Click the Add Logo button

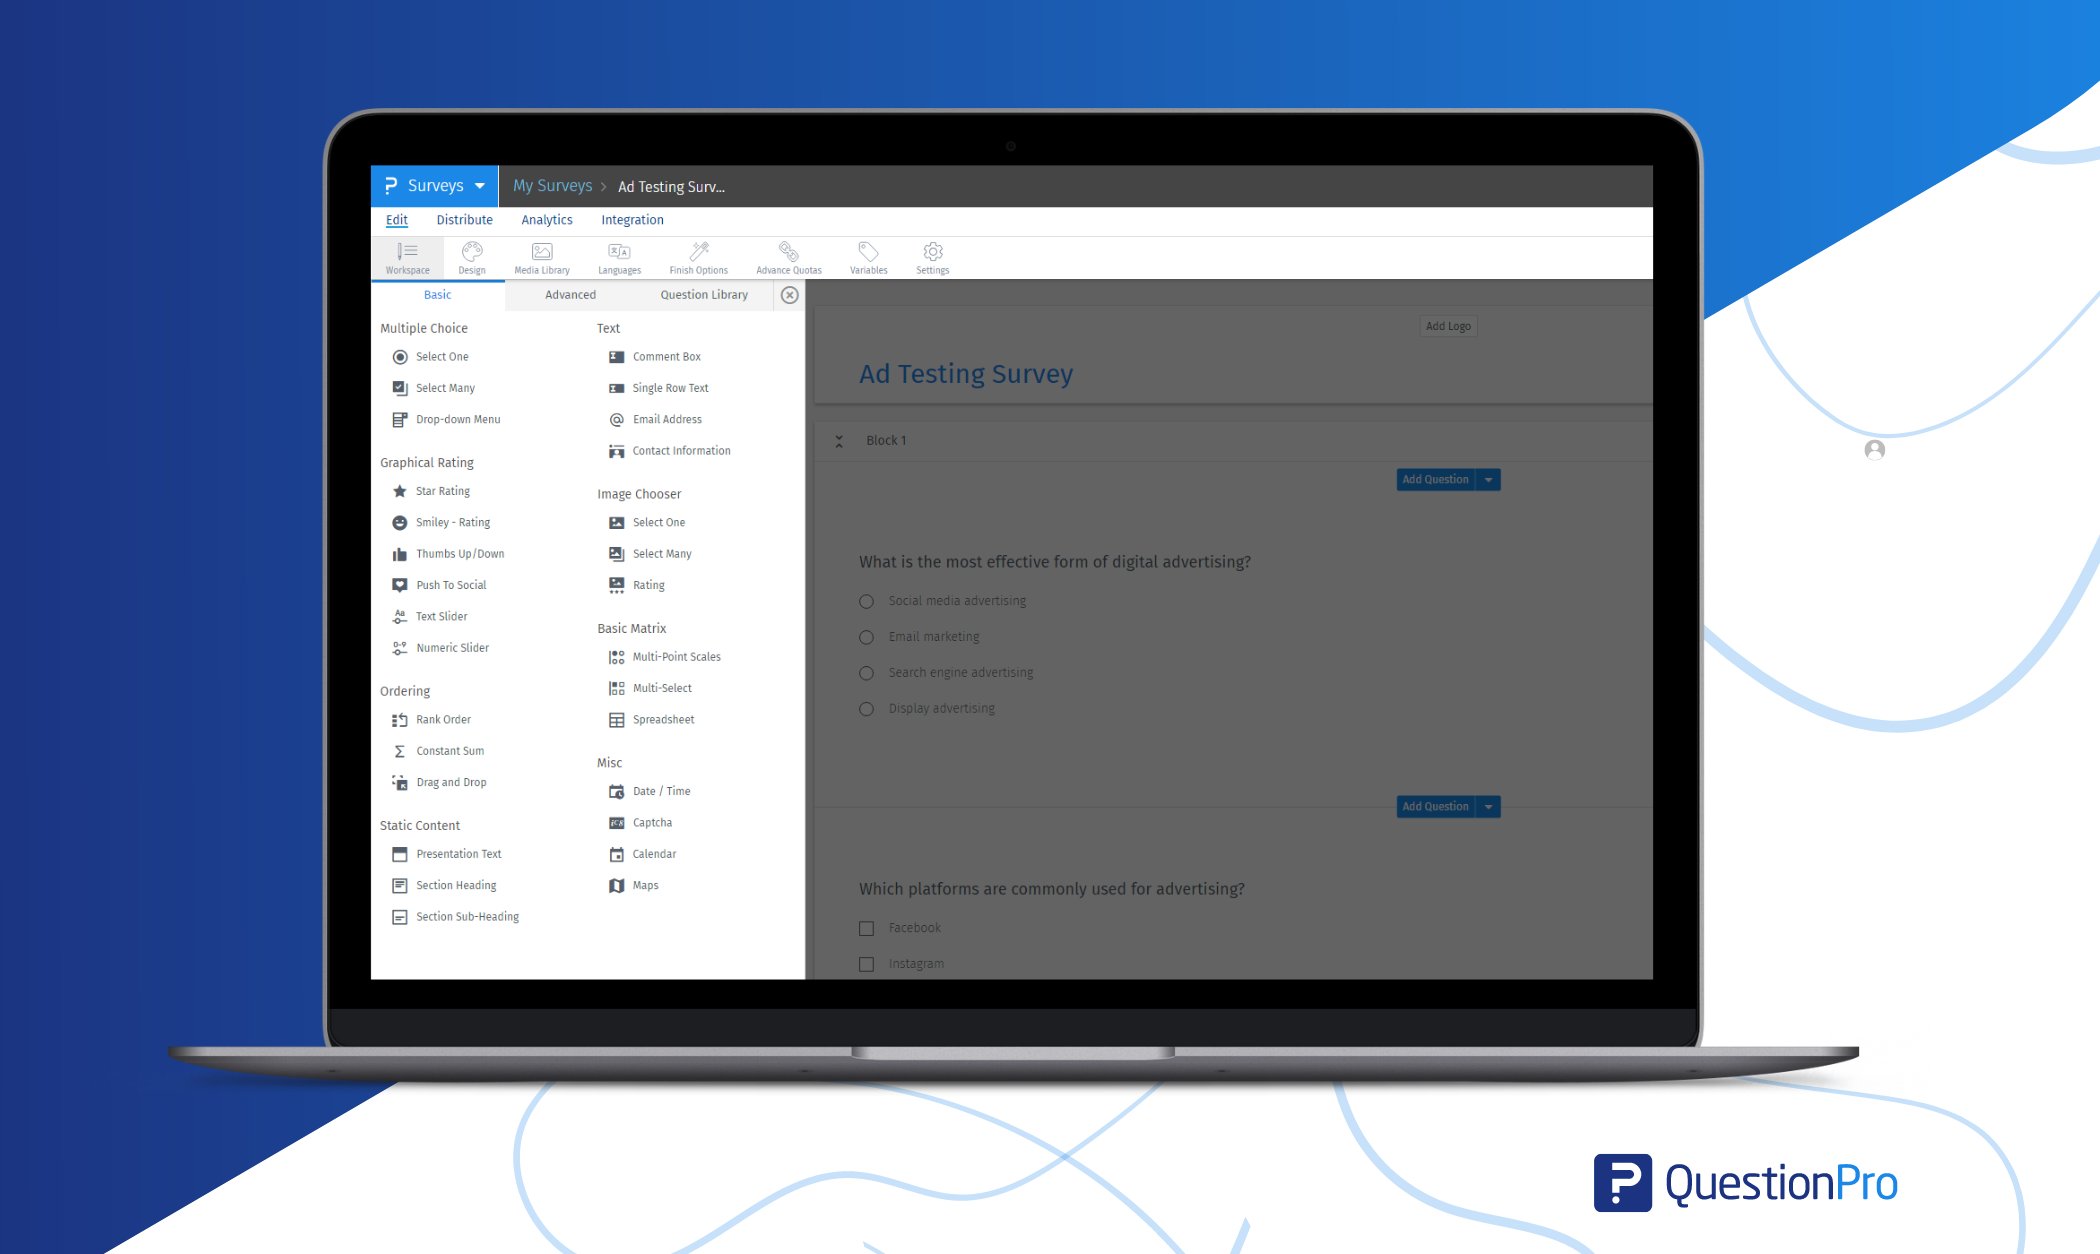click(x=1446, y=325)
